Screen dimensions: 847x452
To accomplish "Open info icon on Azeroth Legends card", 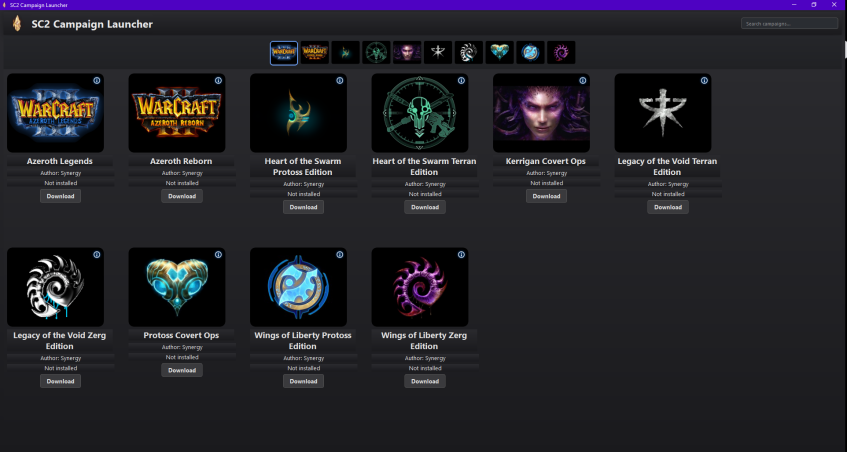I will (97, 80).
